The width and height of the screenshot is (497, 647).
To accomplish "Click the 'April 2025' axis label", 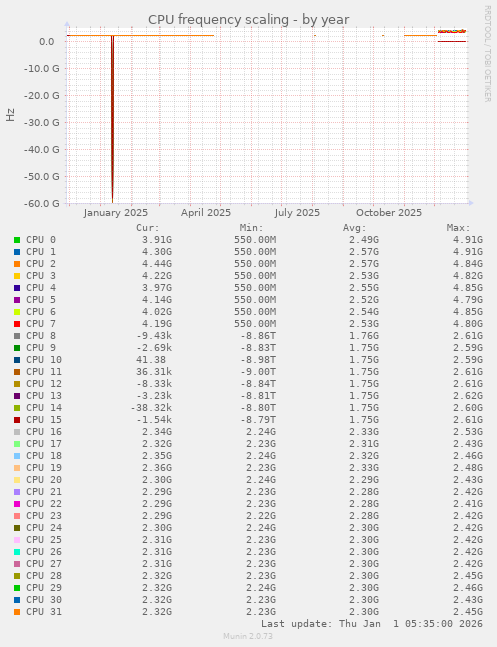I will click(206, 213).
